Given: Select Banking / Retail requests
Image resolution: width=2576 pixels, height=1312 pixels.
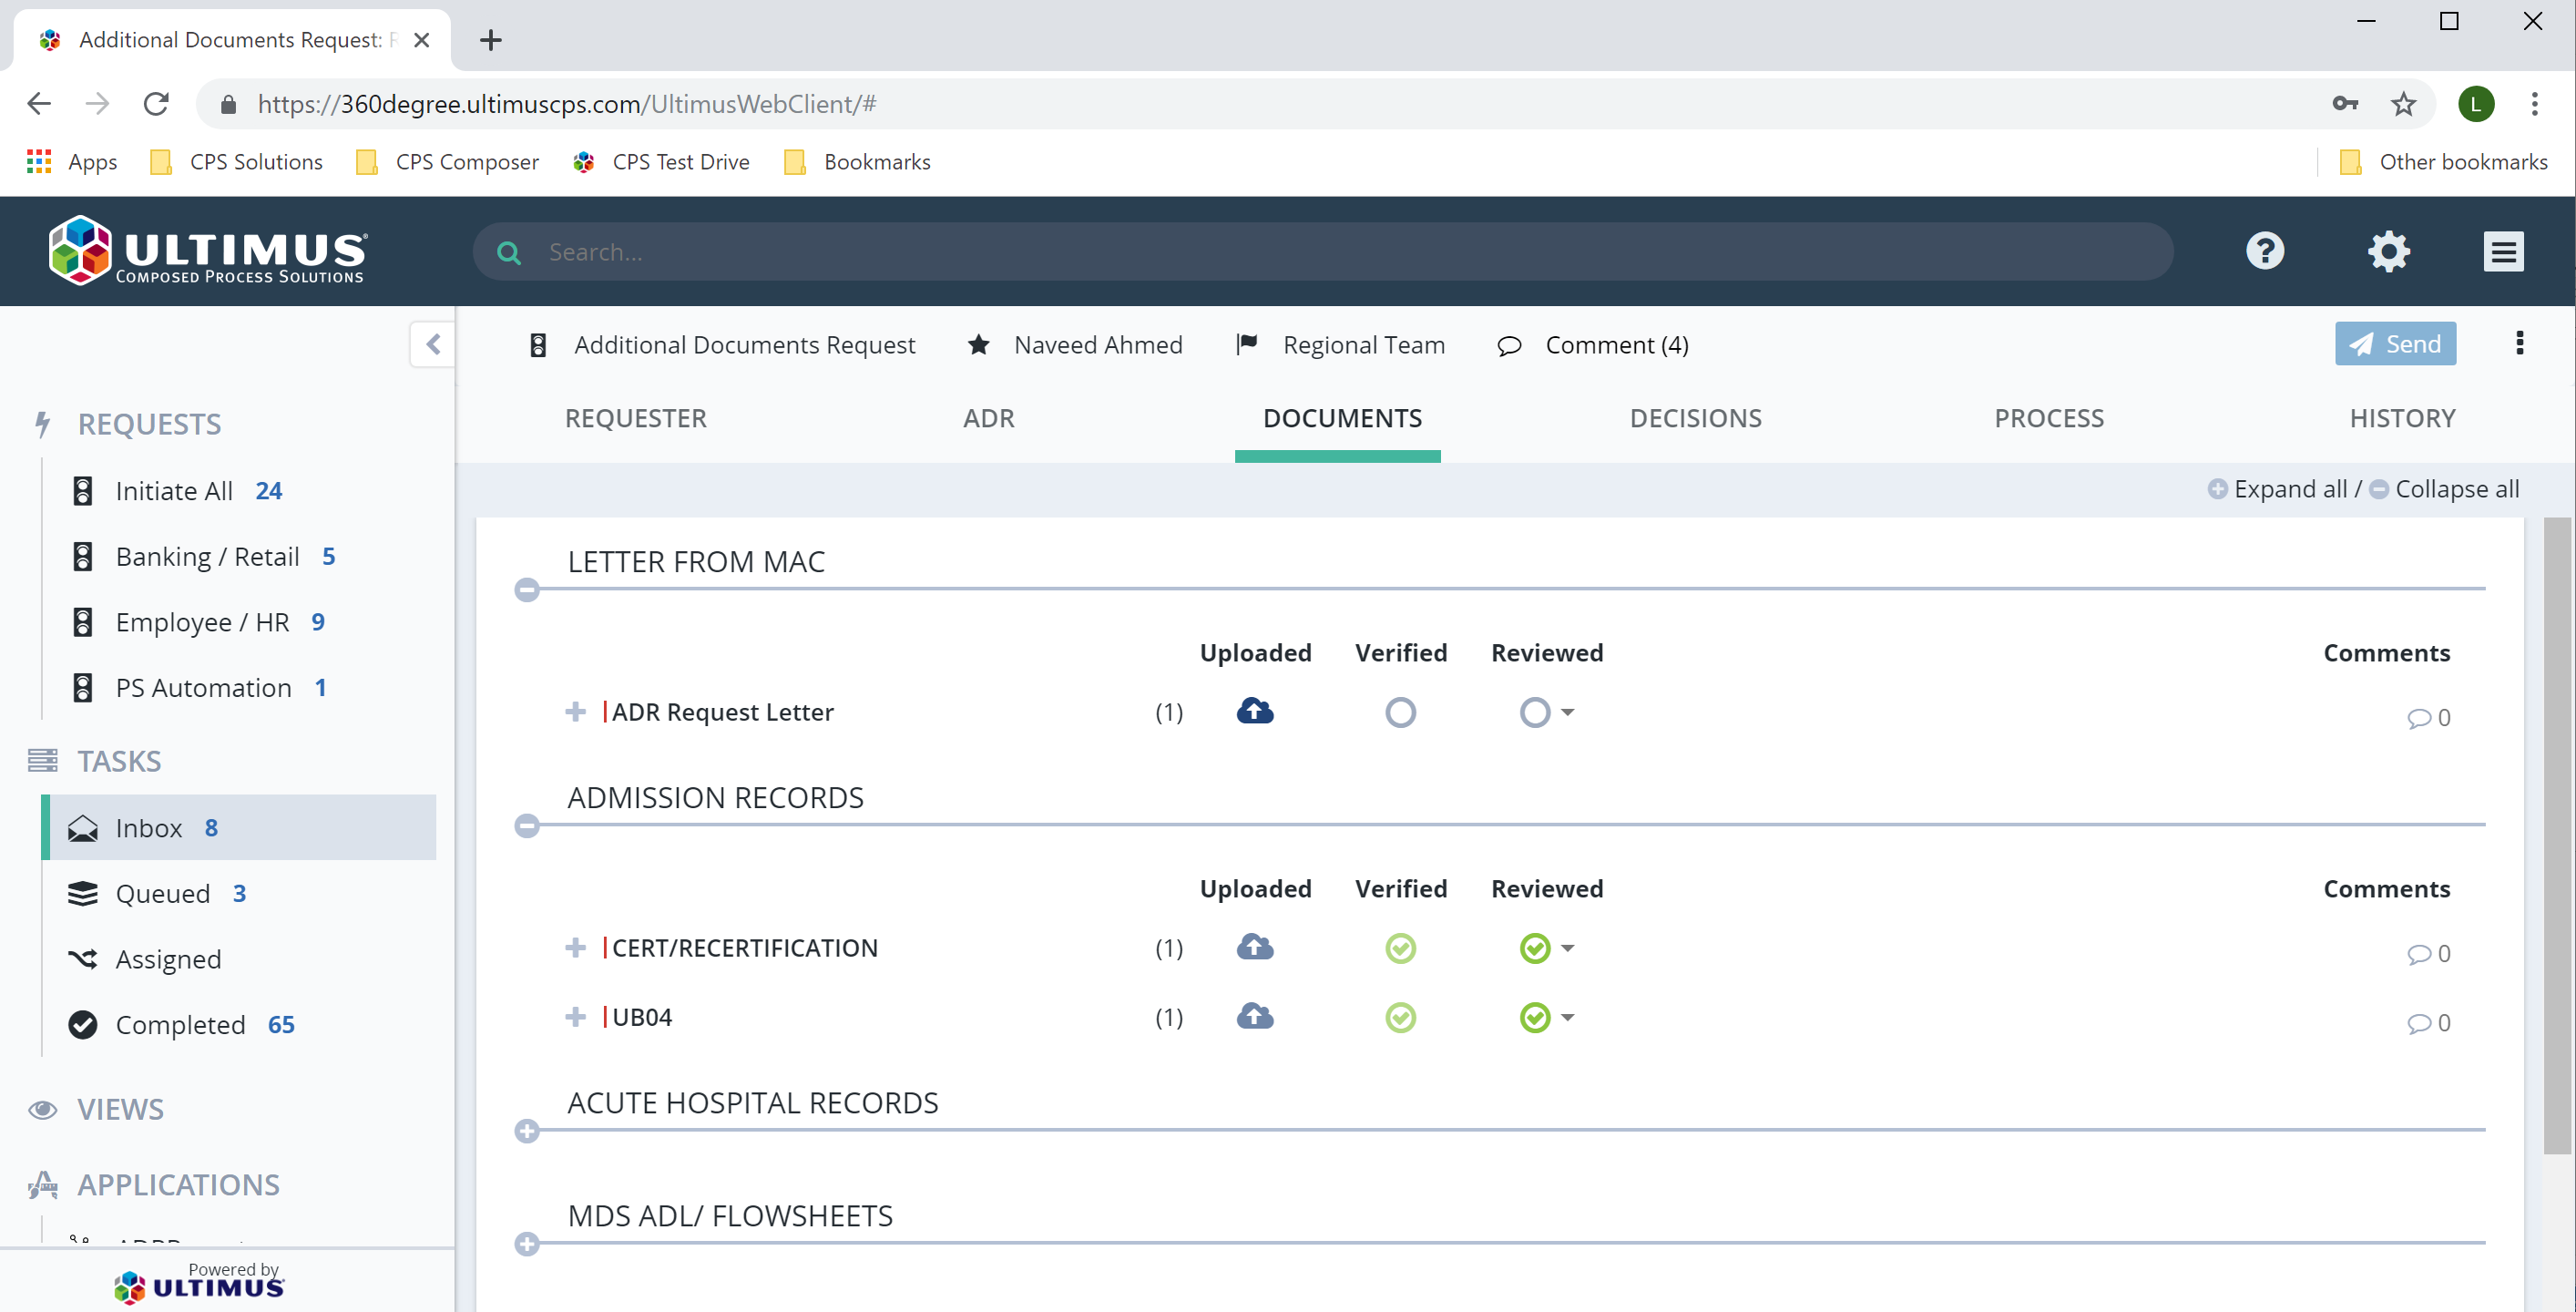Looking at the screenshot, I should point(204,556).
